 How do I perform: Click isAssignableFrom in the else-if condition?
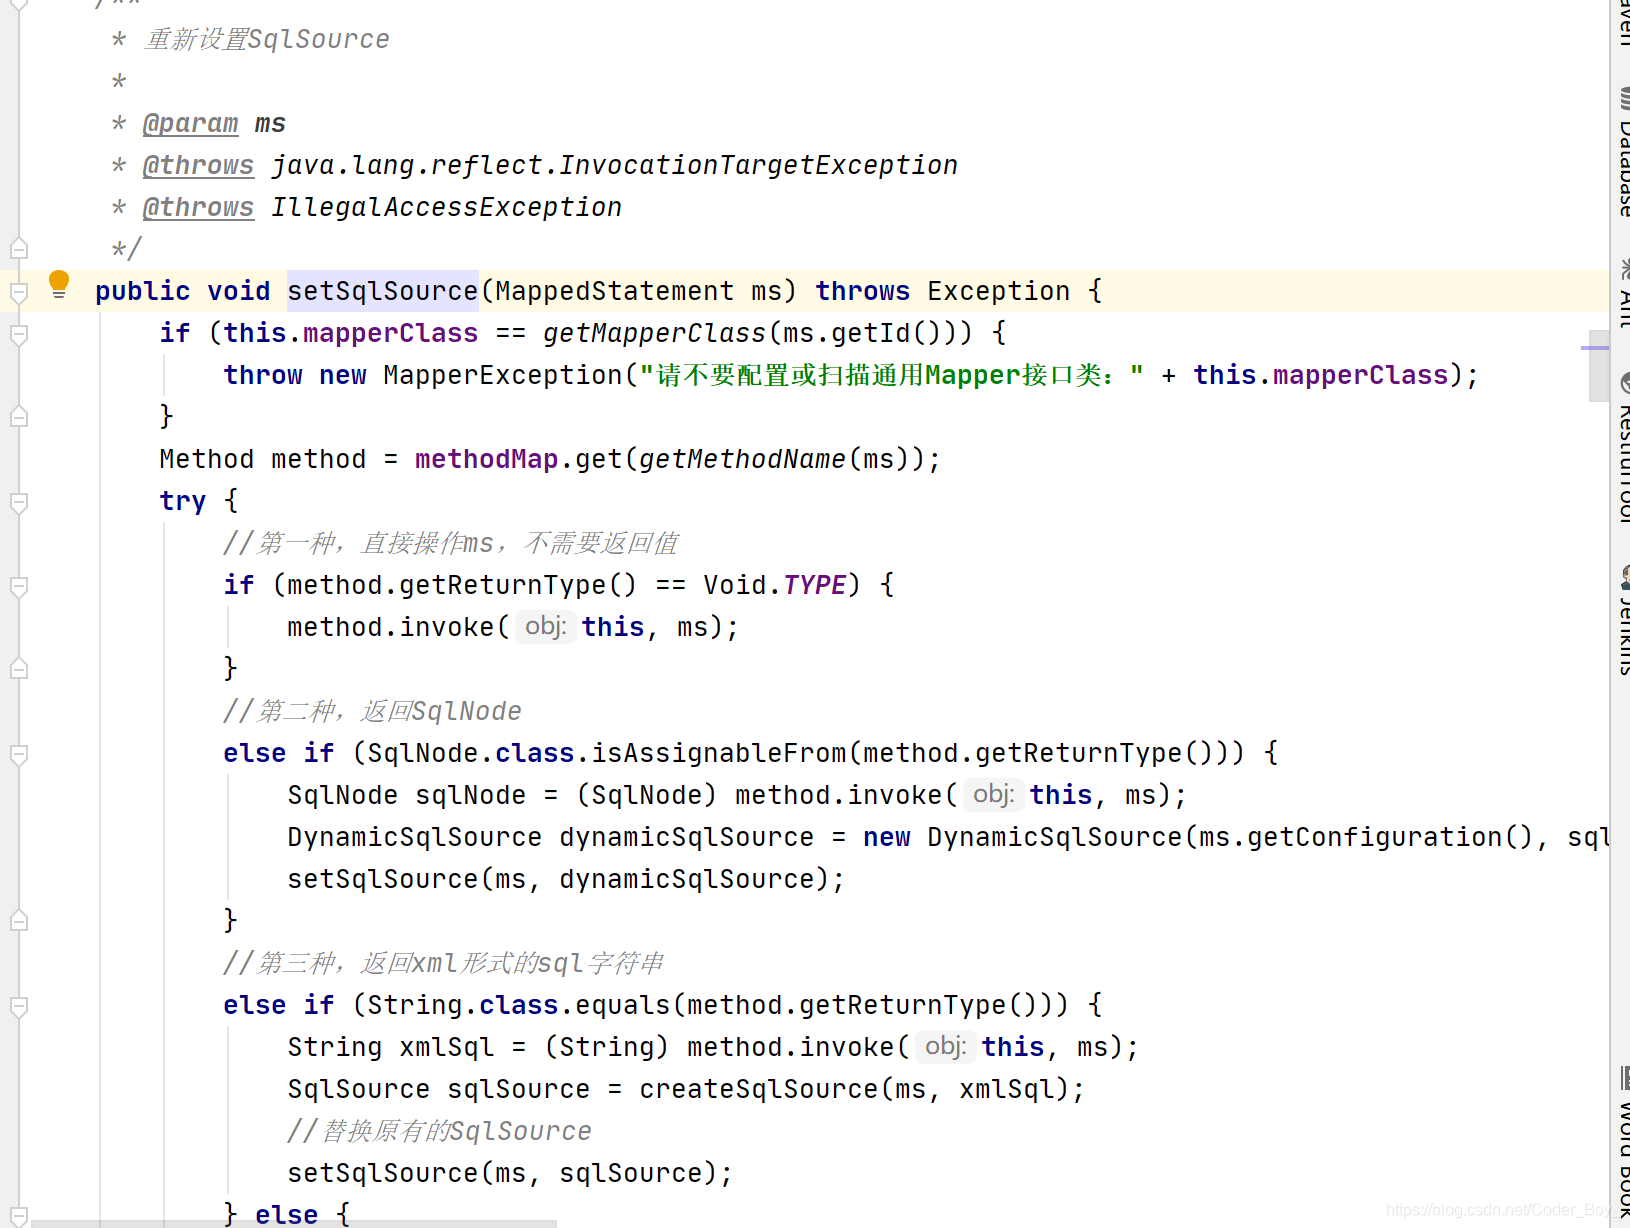[718, 753]
